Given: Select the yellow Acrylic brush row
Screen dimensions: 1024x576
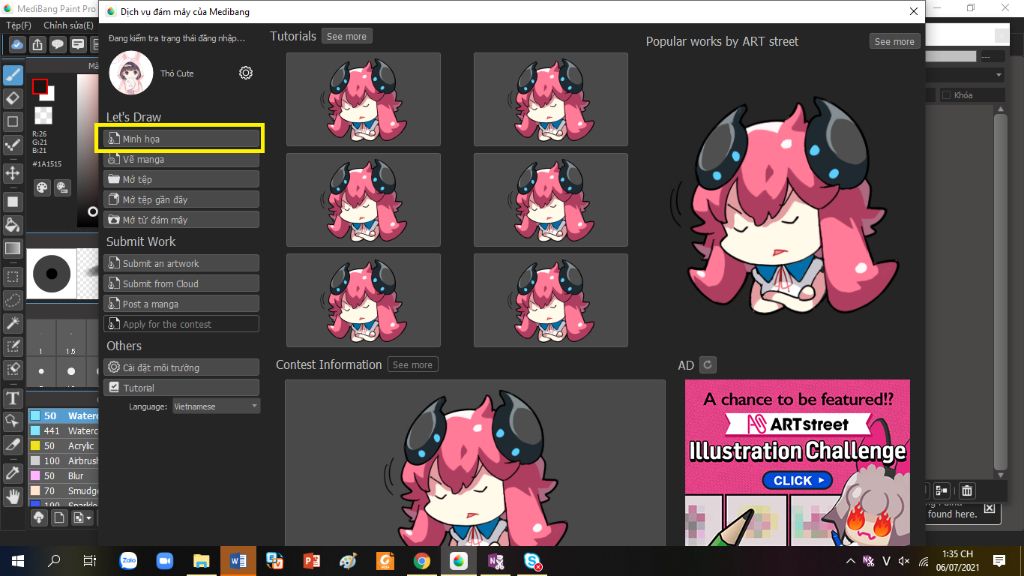Looking at the screenshot, I should coord(63,445).
